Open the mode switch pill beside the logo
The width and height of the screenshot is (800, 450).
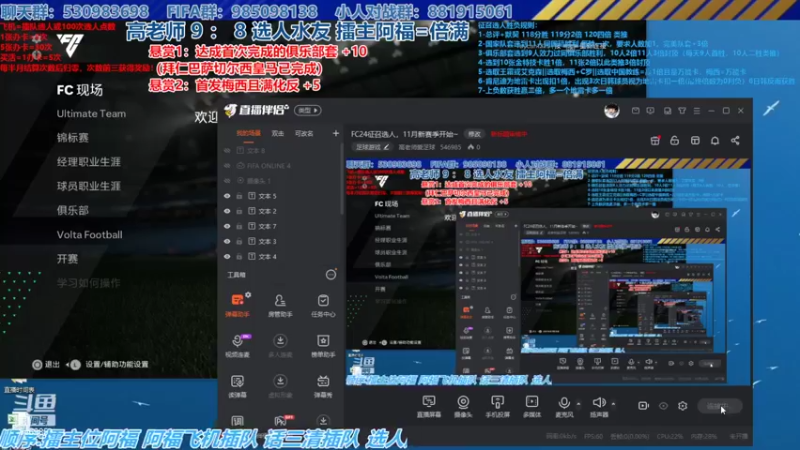click(x=307, y=110)
